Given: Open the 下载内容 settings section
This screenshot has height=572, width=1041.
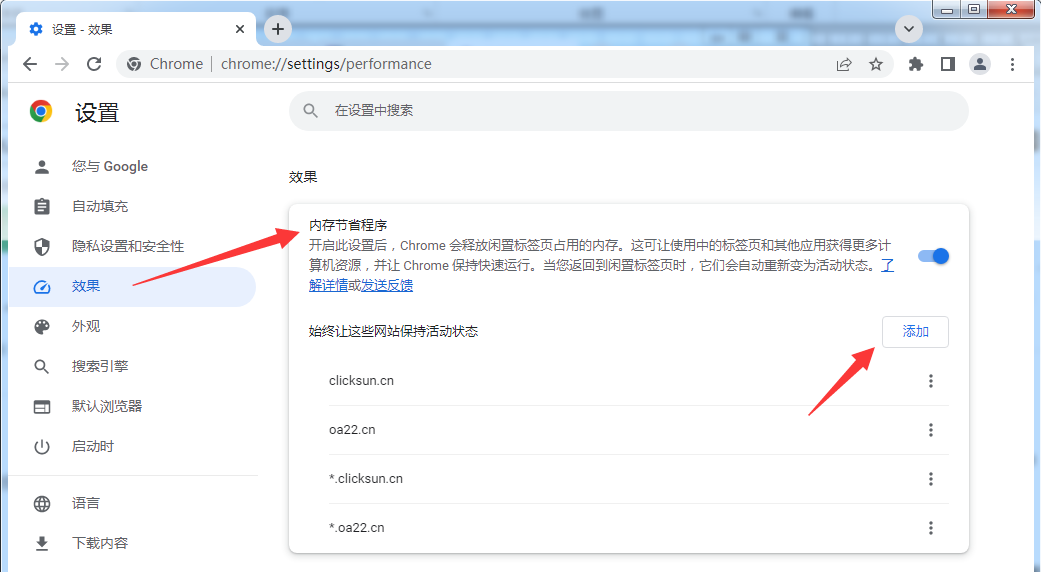Looking at the screenshot, I should coord(133,543).
